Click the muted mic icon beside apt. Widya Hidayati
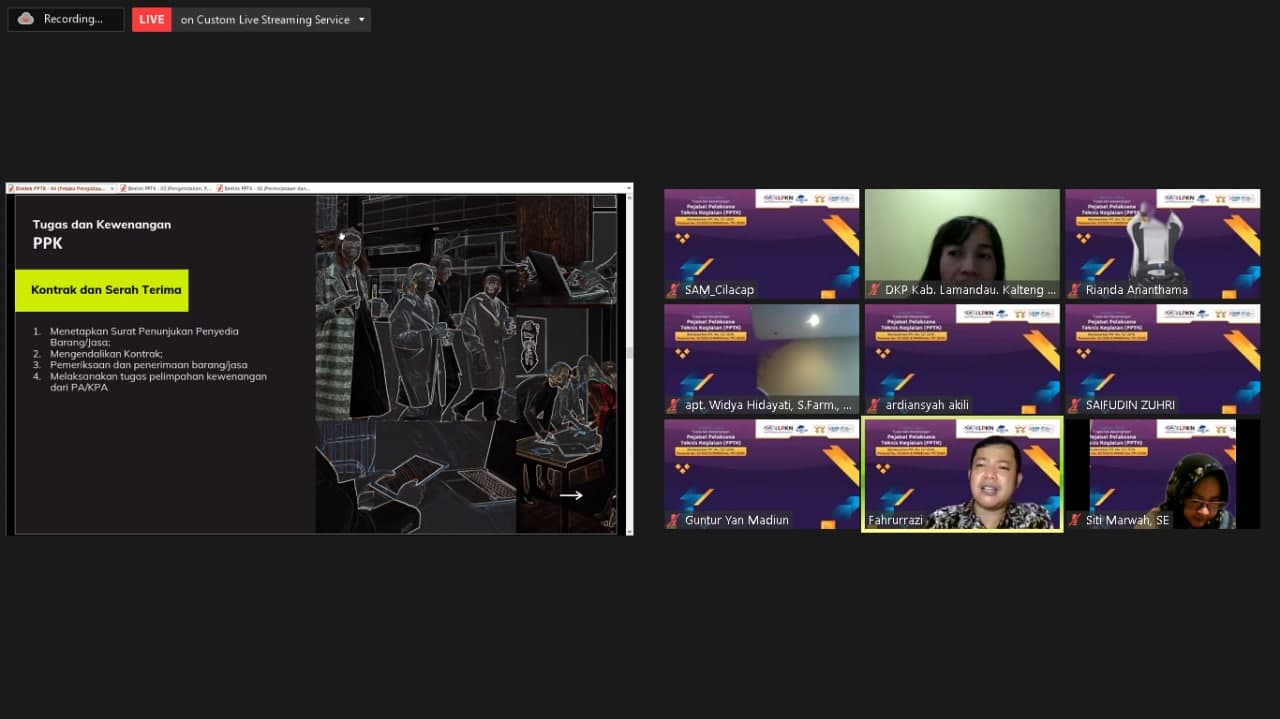 pos(674,405)
